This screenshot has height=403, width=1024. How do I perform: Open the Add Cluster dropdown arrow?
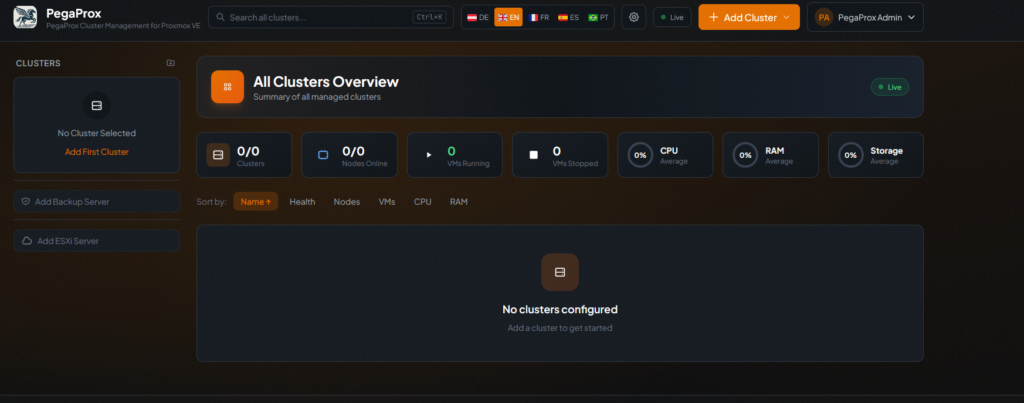click(x=786, y=18)
